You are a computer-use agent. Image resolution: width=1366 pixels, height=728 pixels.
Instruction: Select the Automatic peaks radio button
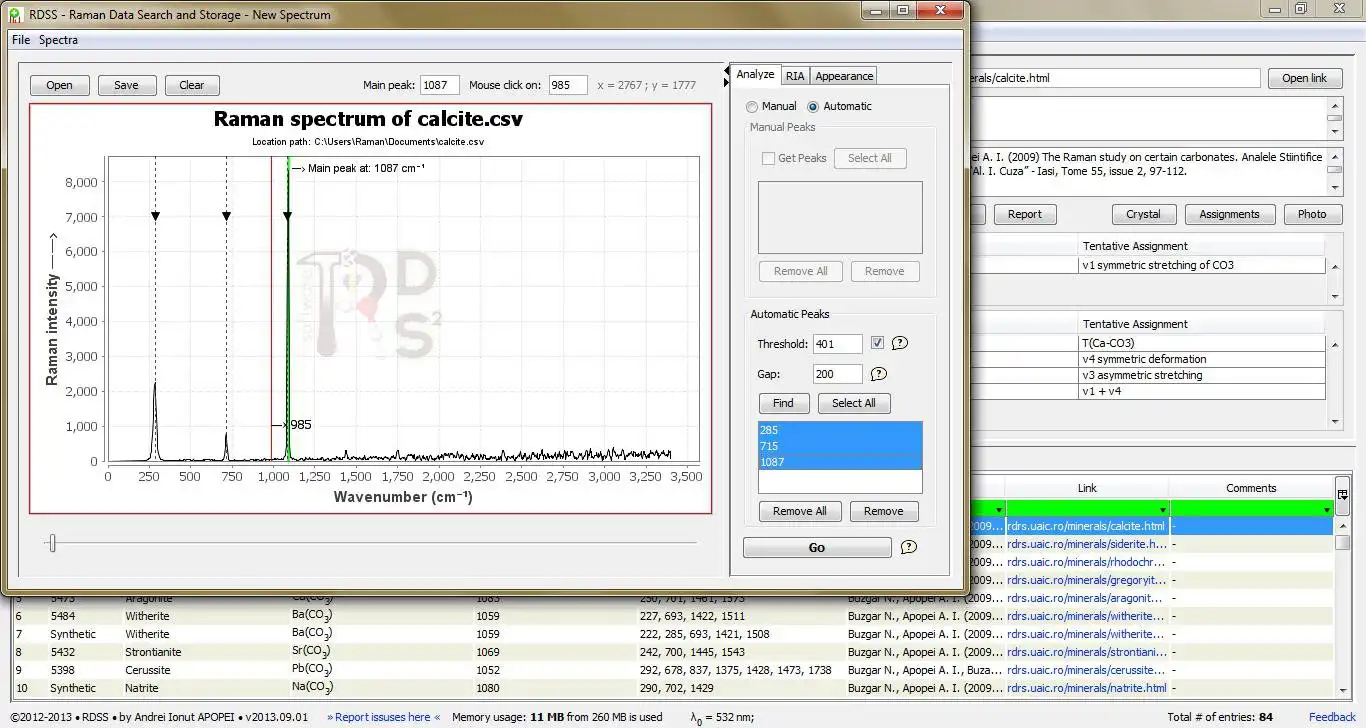[813, 106]
